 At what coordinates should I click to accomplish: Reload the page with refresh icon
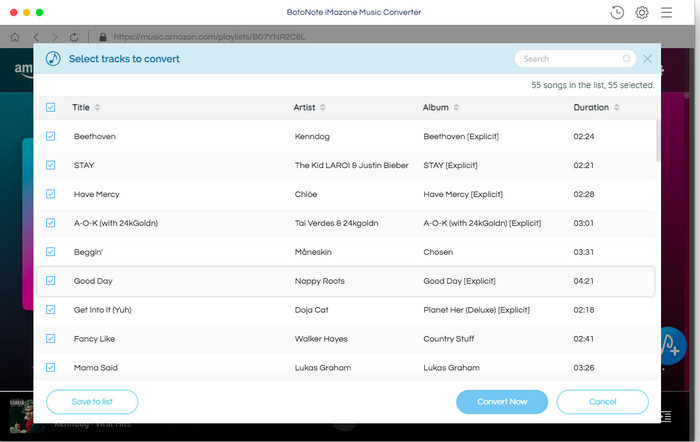coord(74,37)
